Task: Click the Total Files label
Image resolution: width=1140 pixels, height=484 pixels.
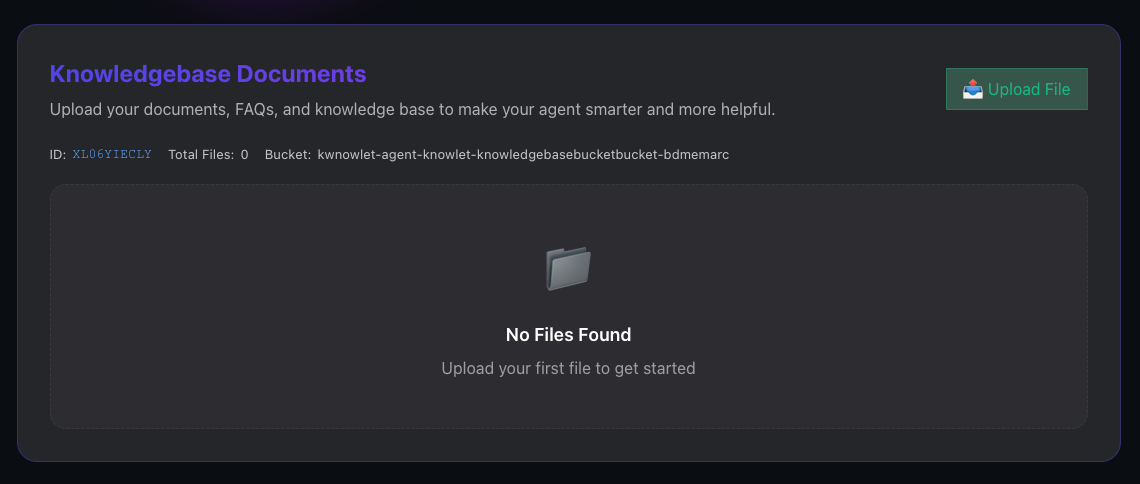Action: (201, 154)
